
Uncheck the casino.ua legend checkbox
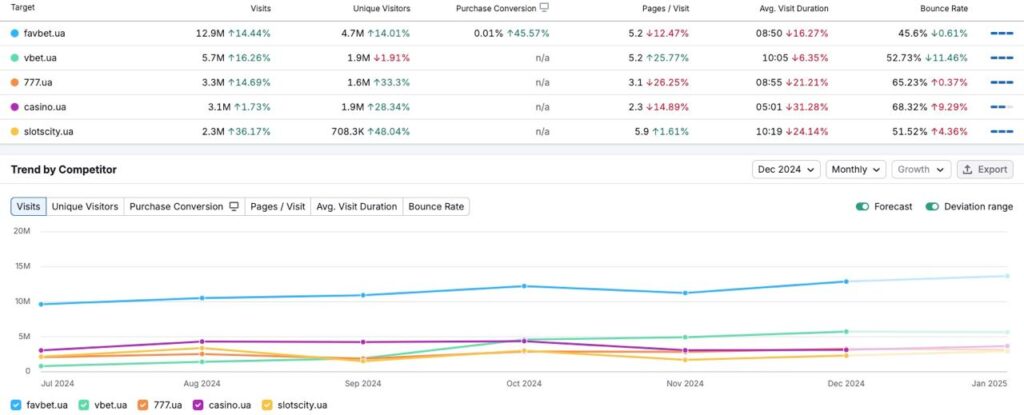tap(198, 405)
